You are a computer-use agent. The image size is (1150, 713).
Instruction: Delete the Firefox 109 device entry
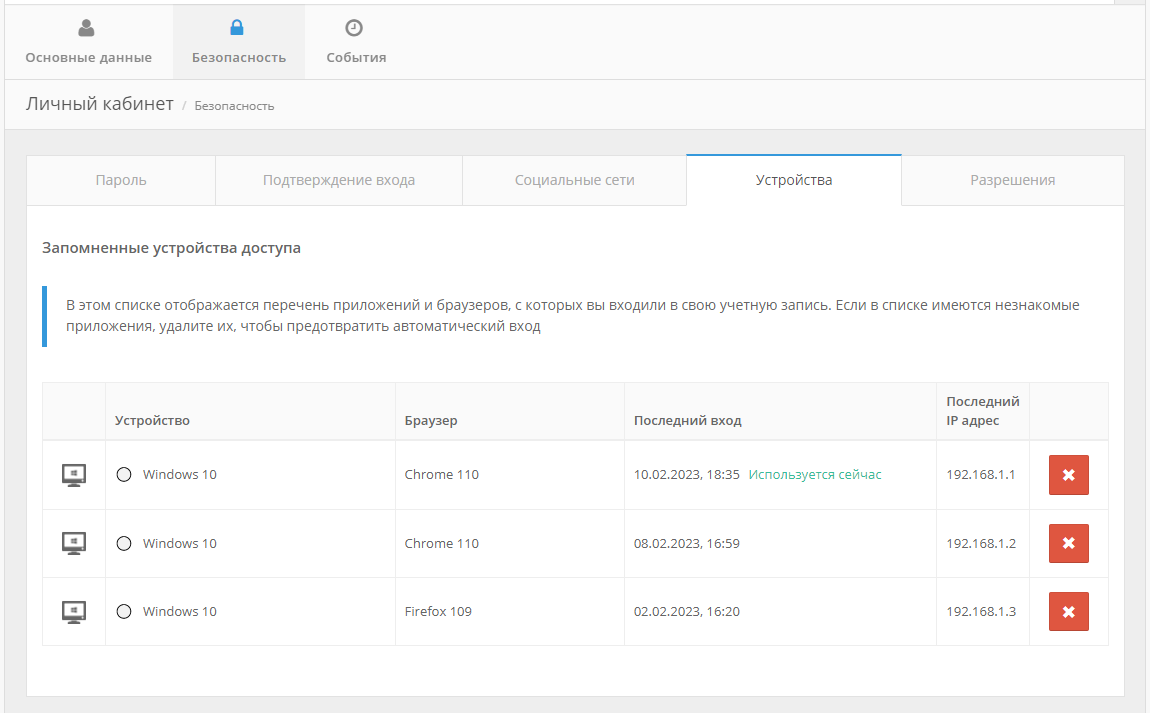click(x=1068, y=611)
